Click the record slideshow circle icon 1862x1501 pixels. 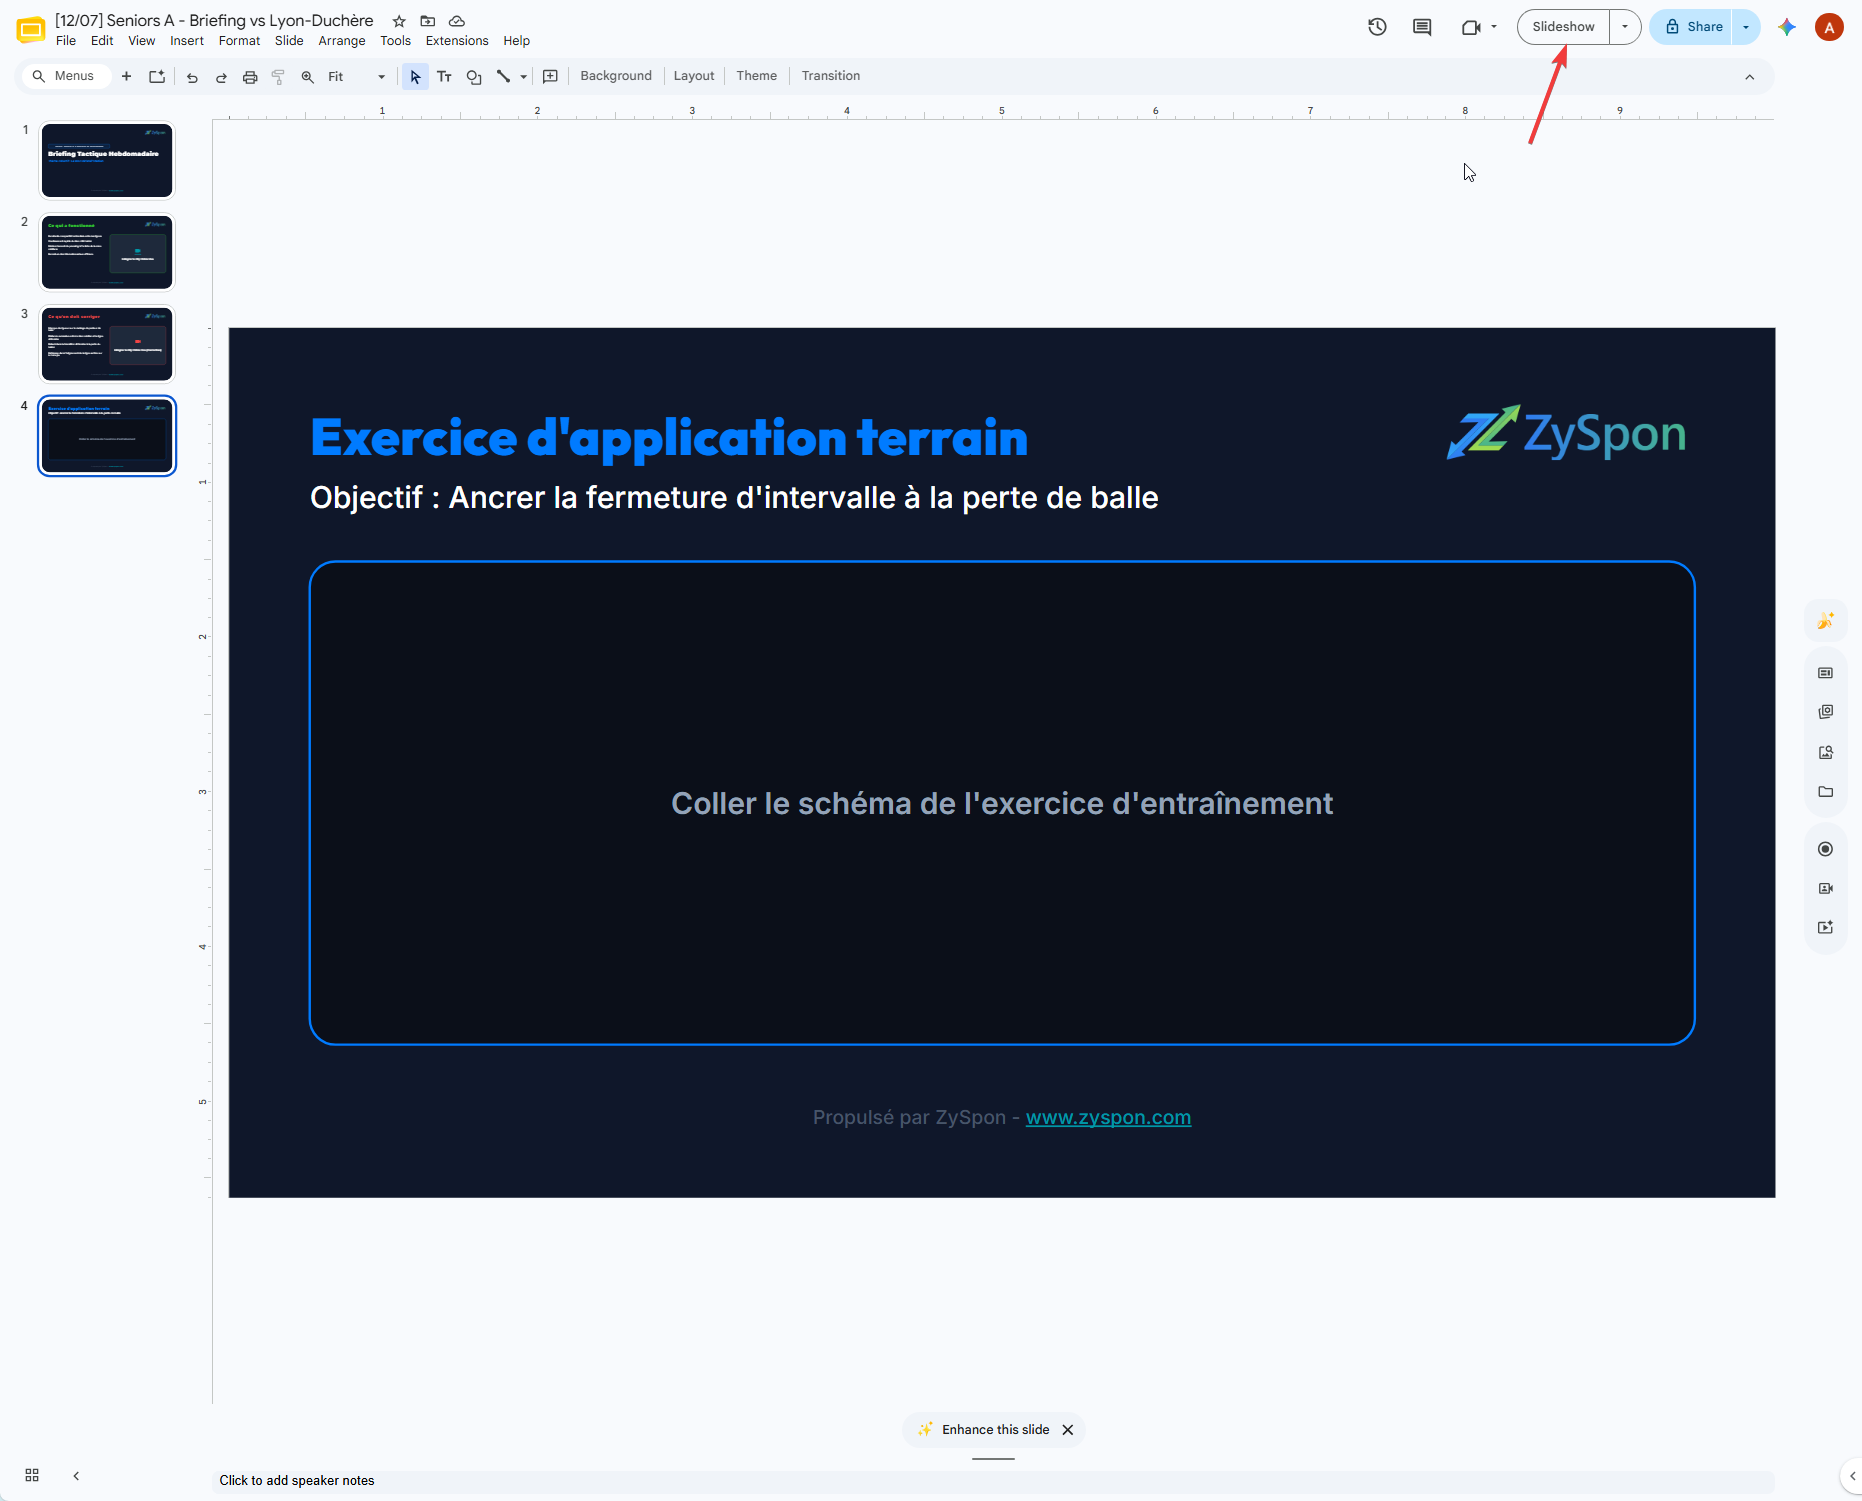point(1826,849)
